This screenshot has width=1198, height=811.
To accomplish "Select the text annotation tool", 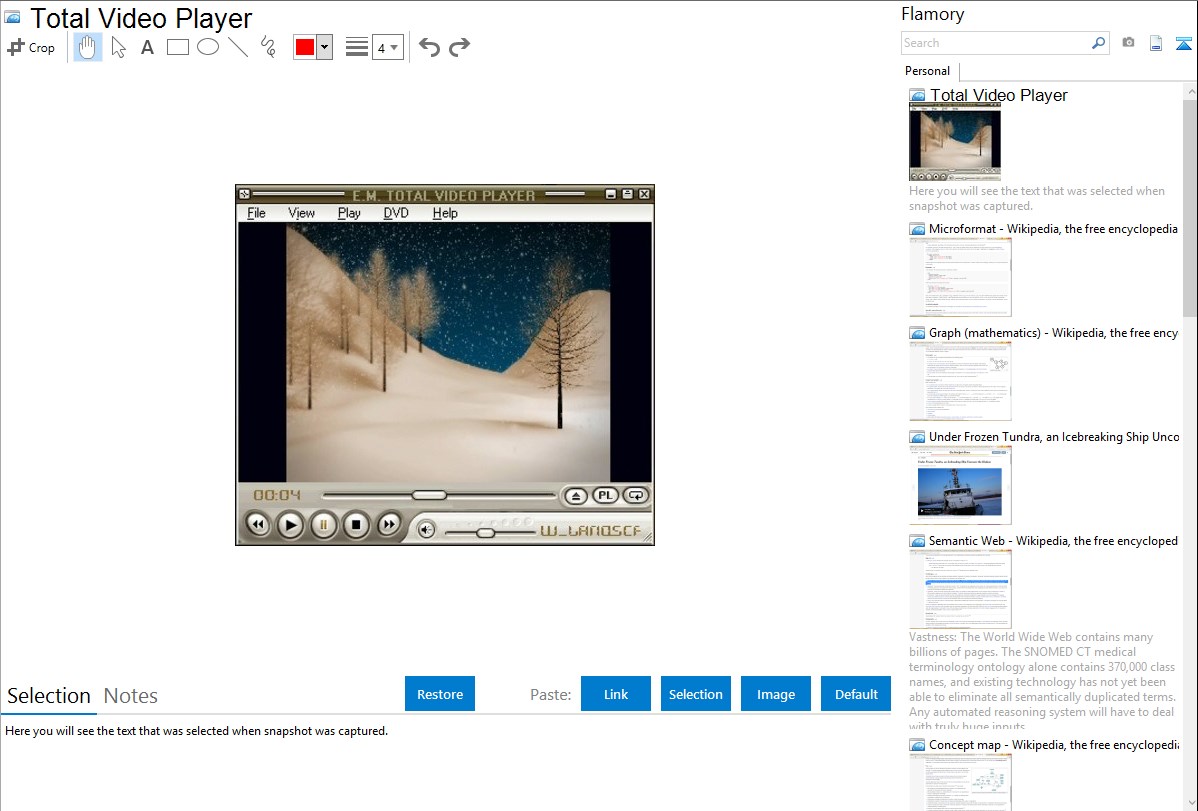I will point(147,47).
